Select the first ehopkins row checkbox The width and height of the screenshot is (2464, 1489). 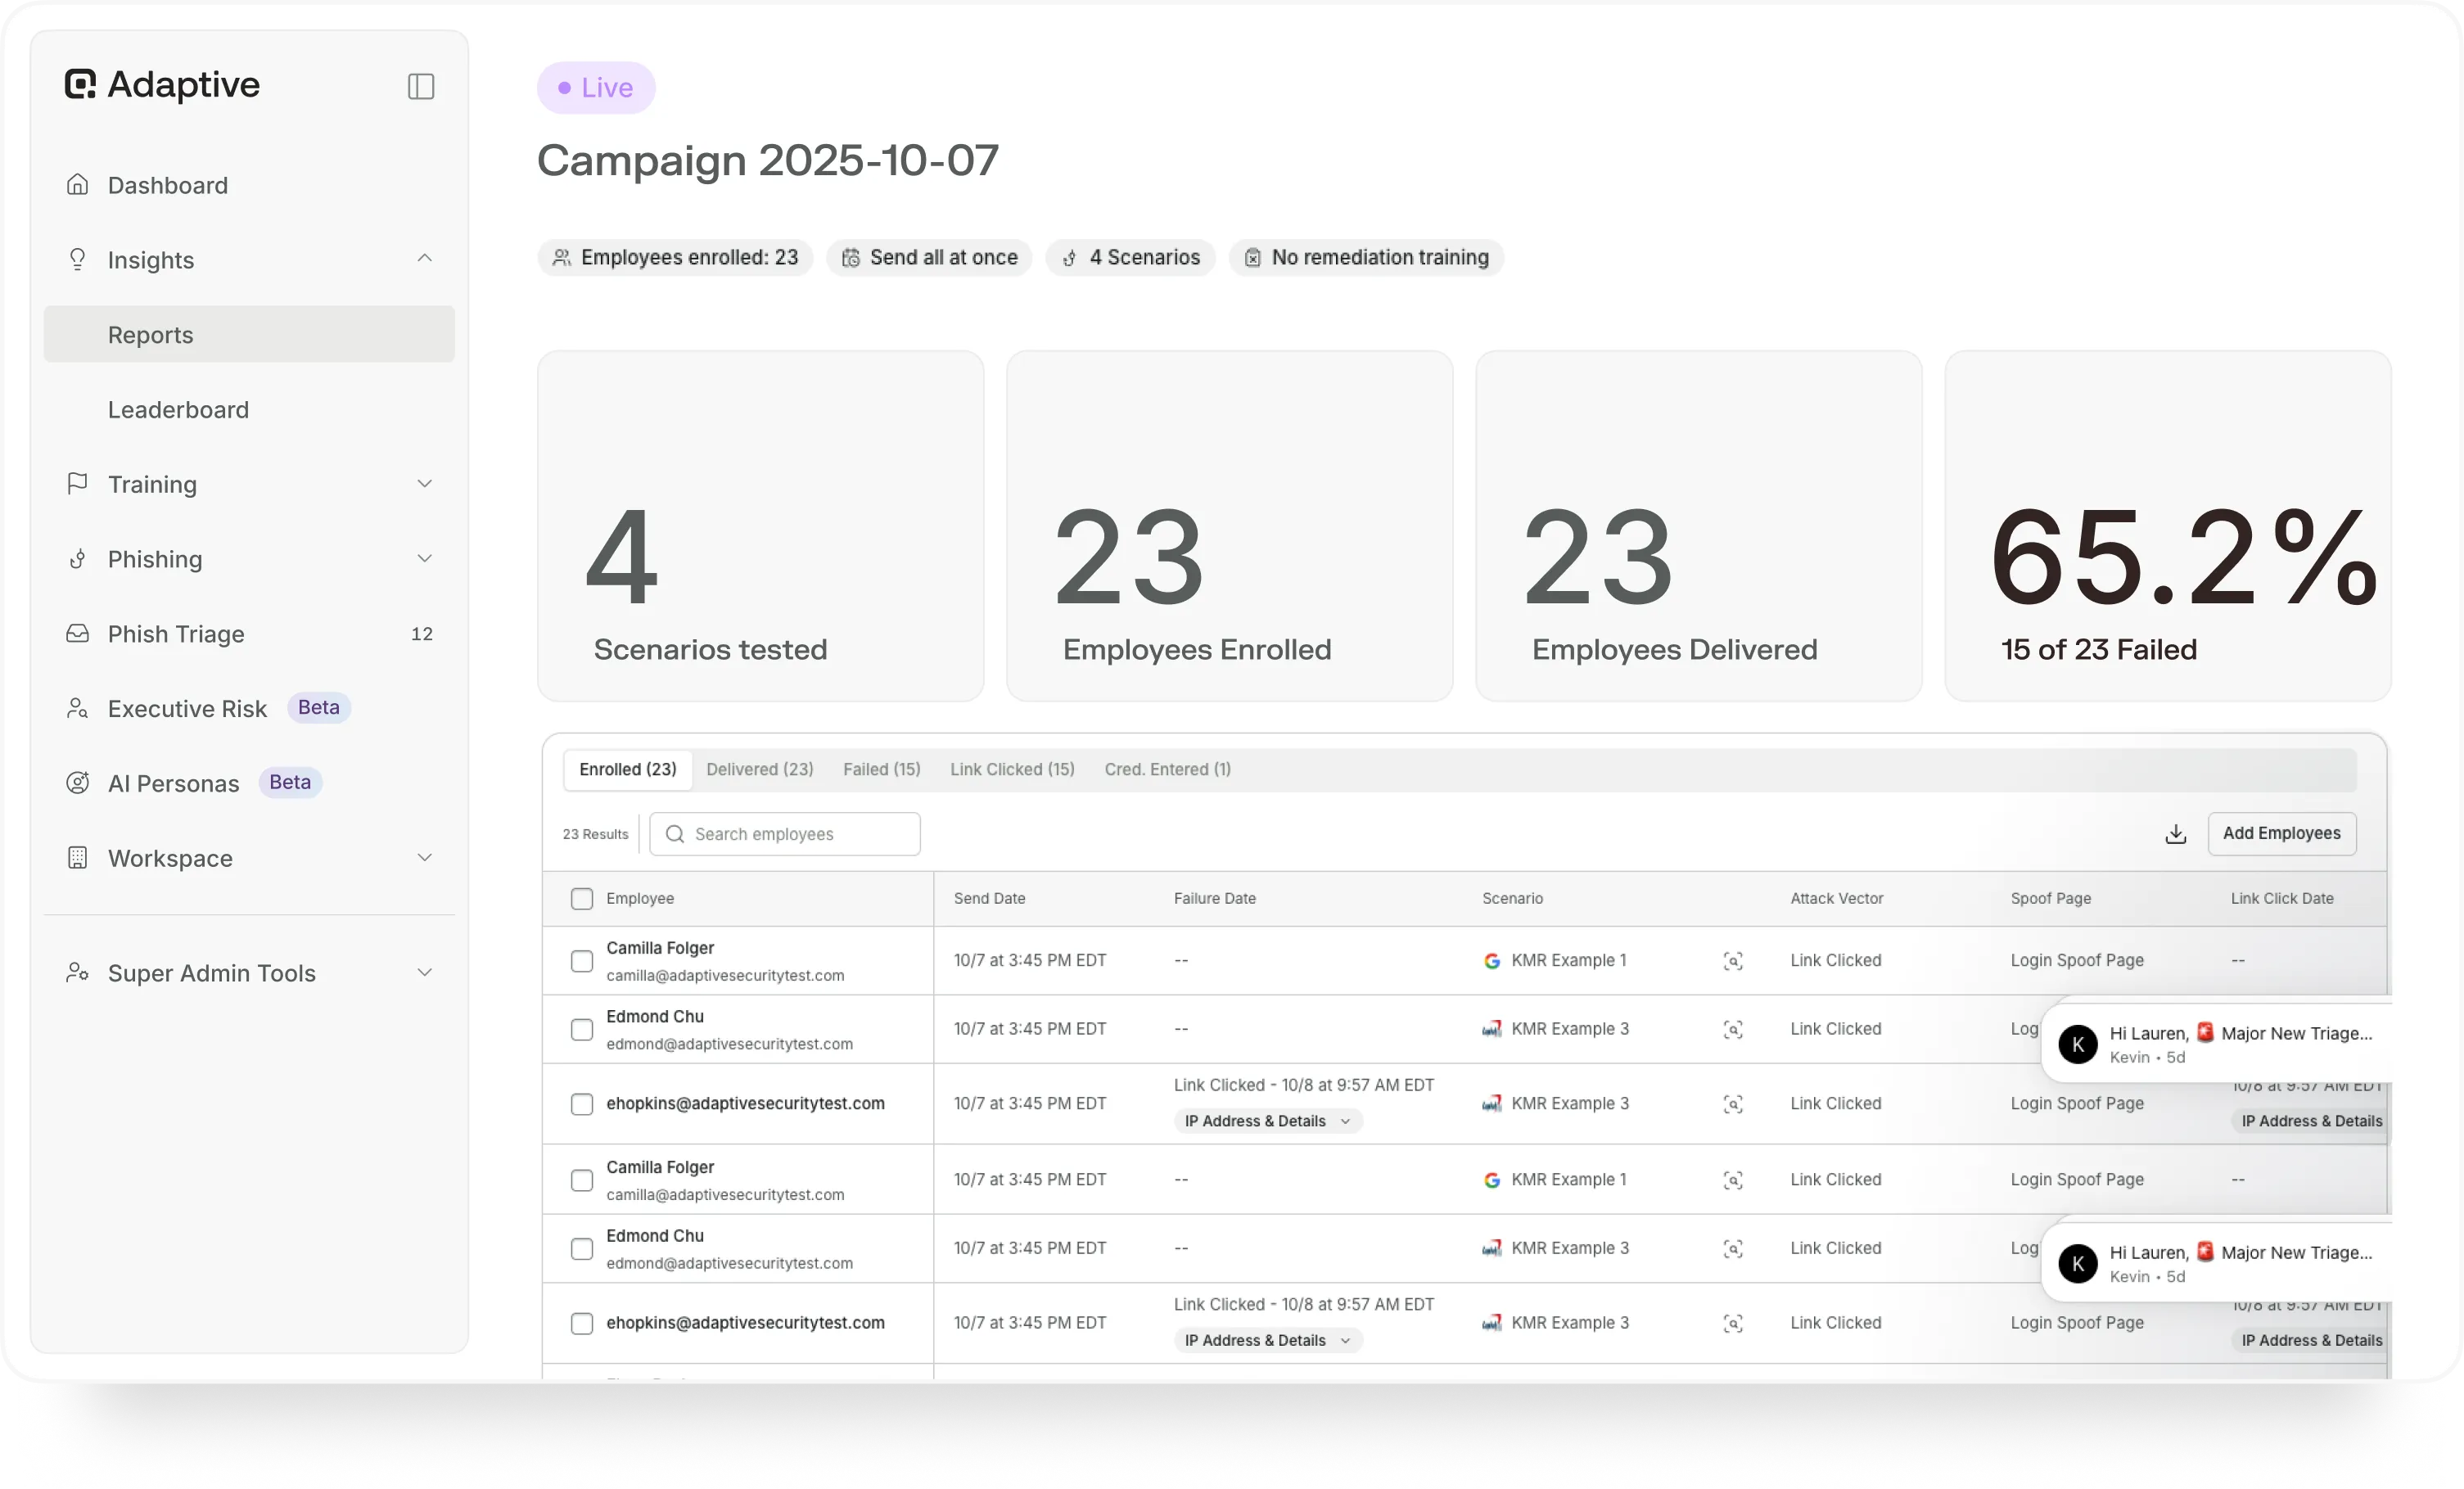pos(582,1104)
